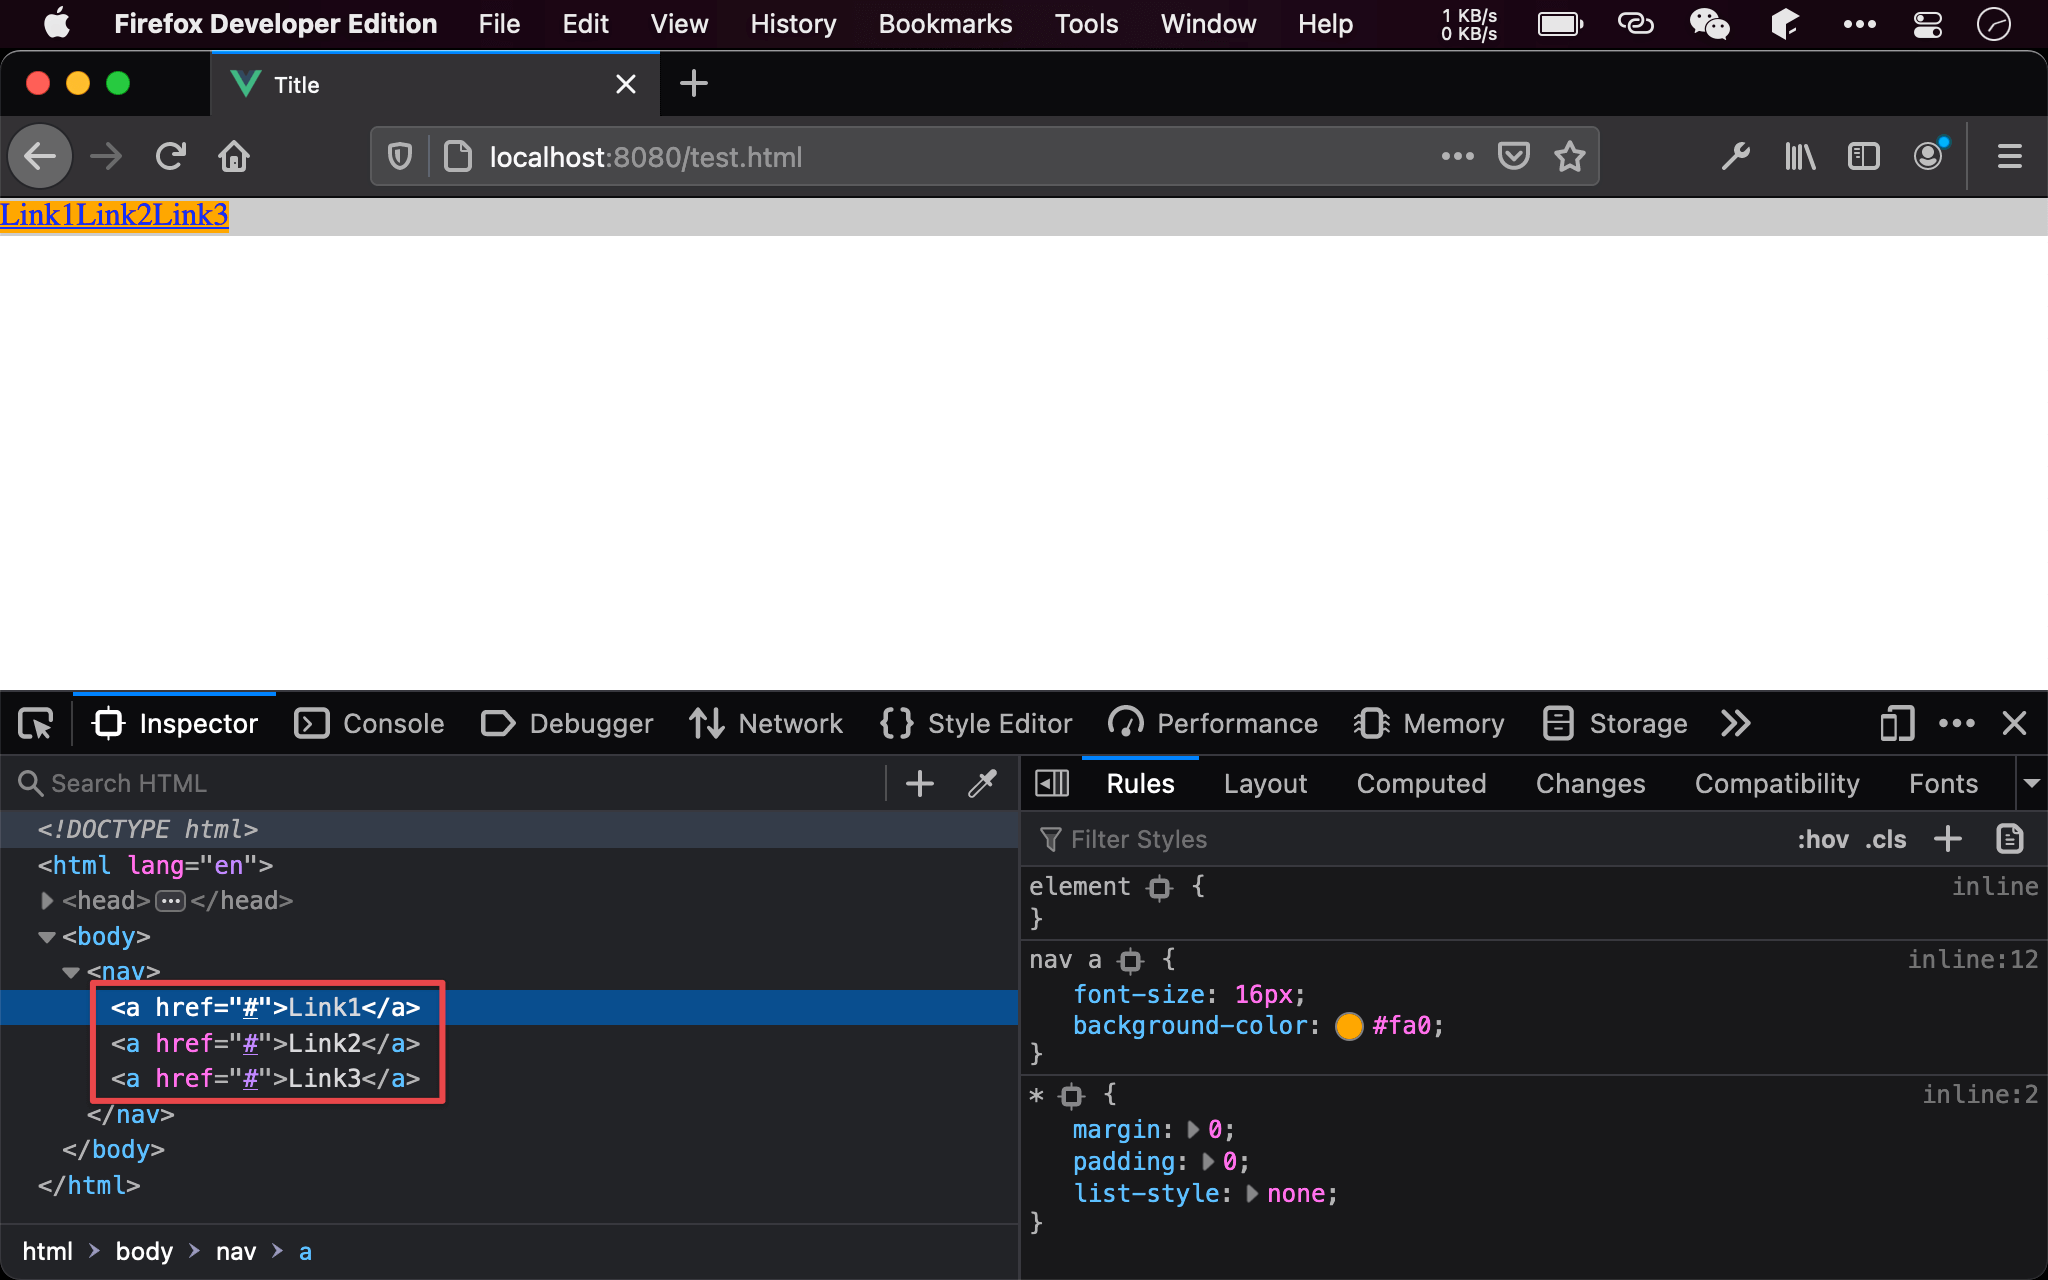Show head node's hidden children badge
This screenshot has height=1280, width=2048.
(171, 901)
